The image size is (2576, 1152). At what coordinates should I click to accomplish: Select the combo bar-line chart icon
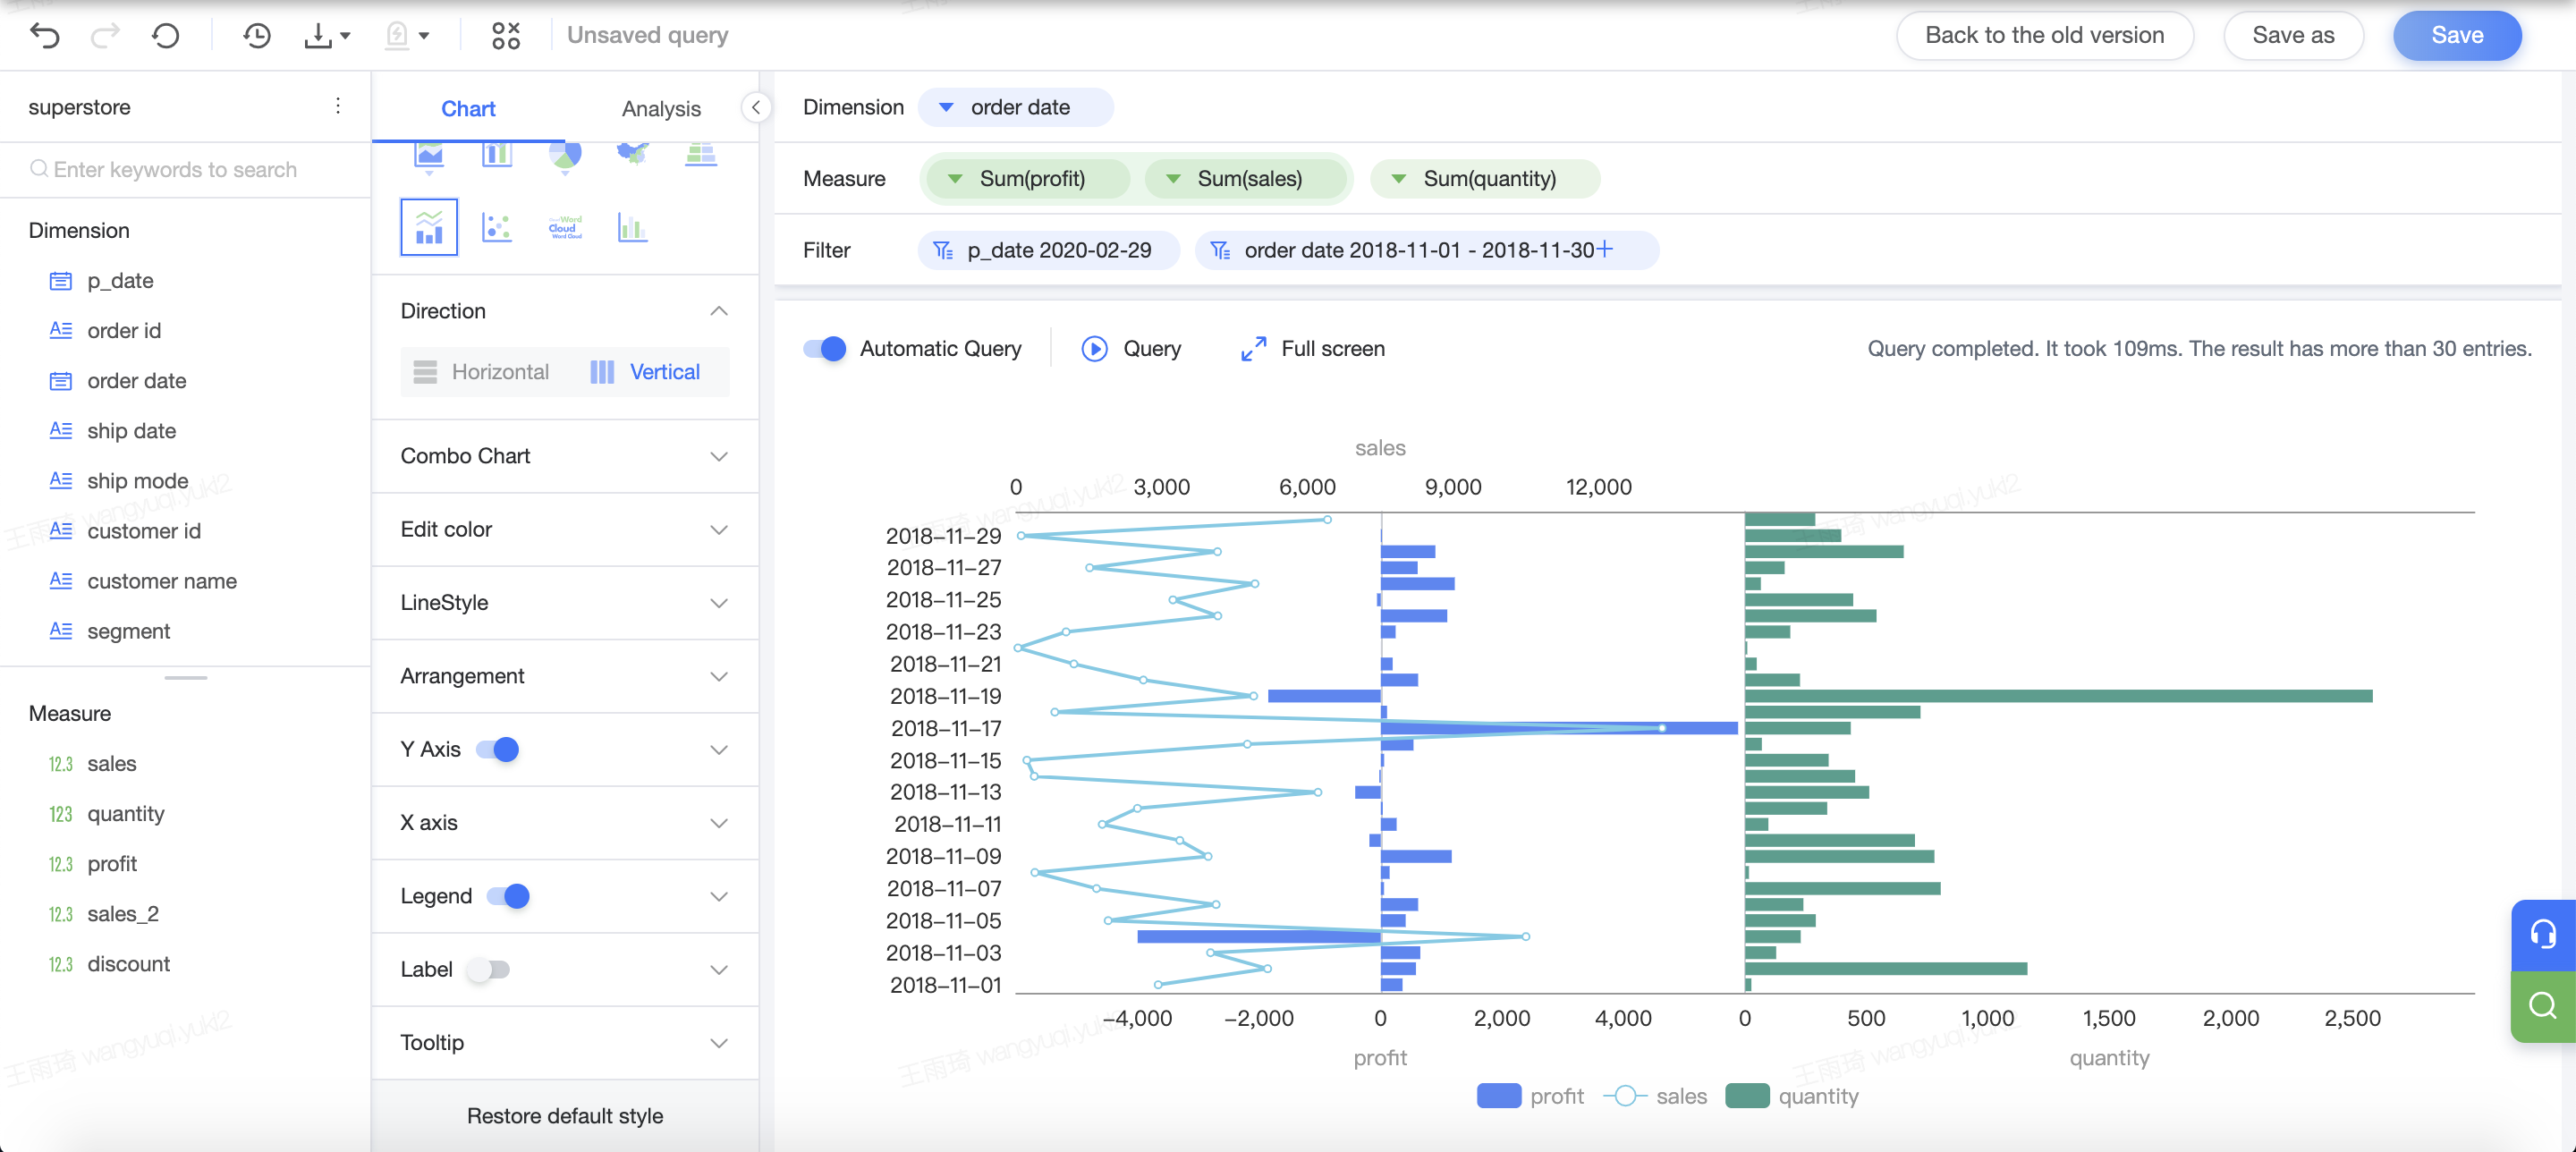[x=429, y=227]
